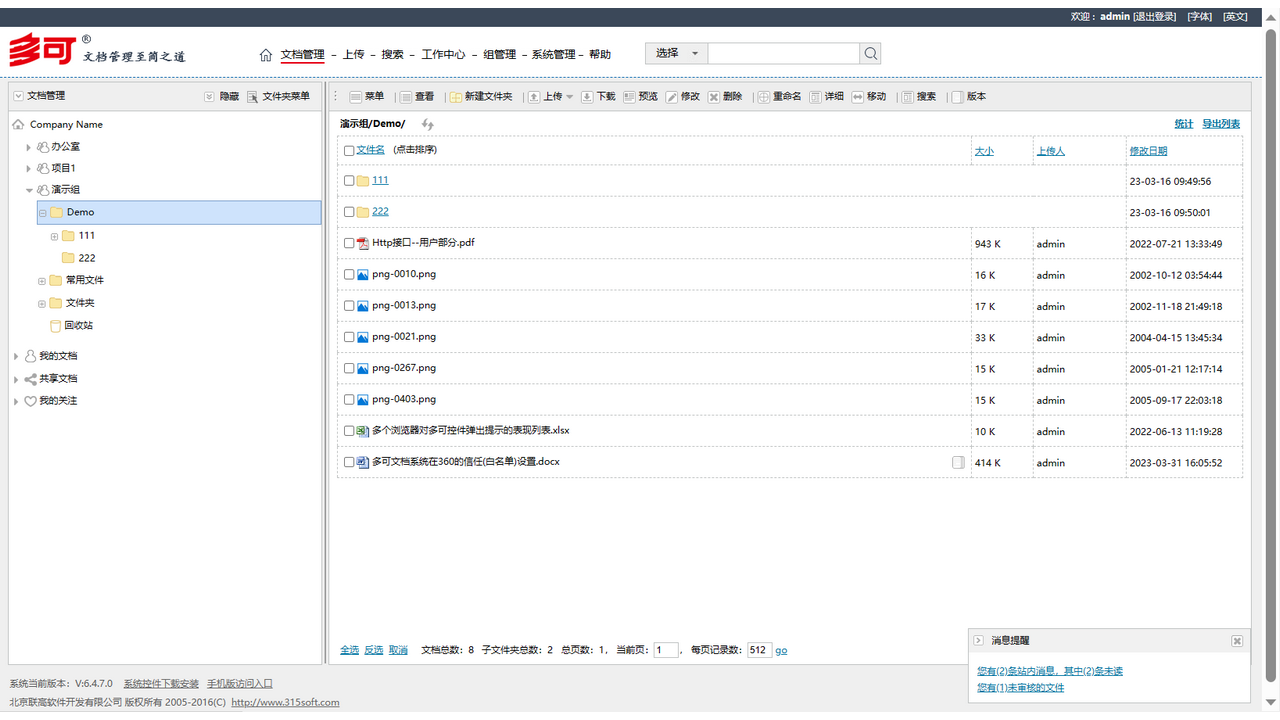Click the 下载 (download) toolbar icon
The width and height of the screenshot is (1280, 720).
click(587, 97)
